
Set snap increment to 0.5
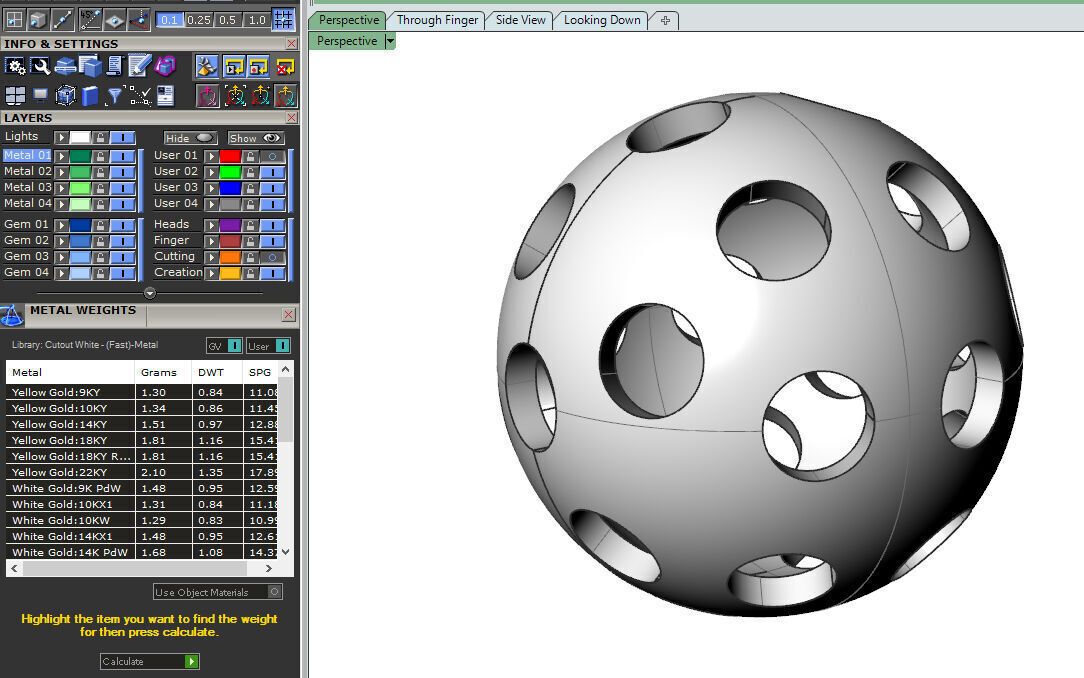pyautogui.click(x=227, y=20)
